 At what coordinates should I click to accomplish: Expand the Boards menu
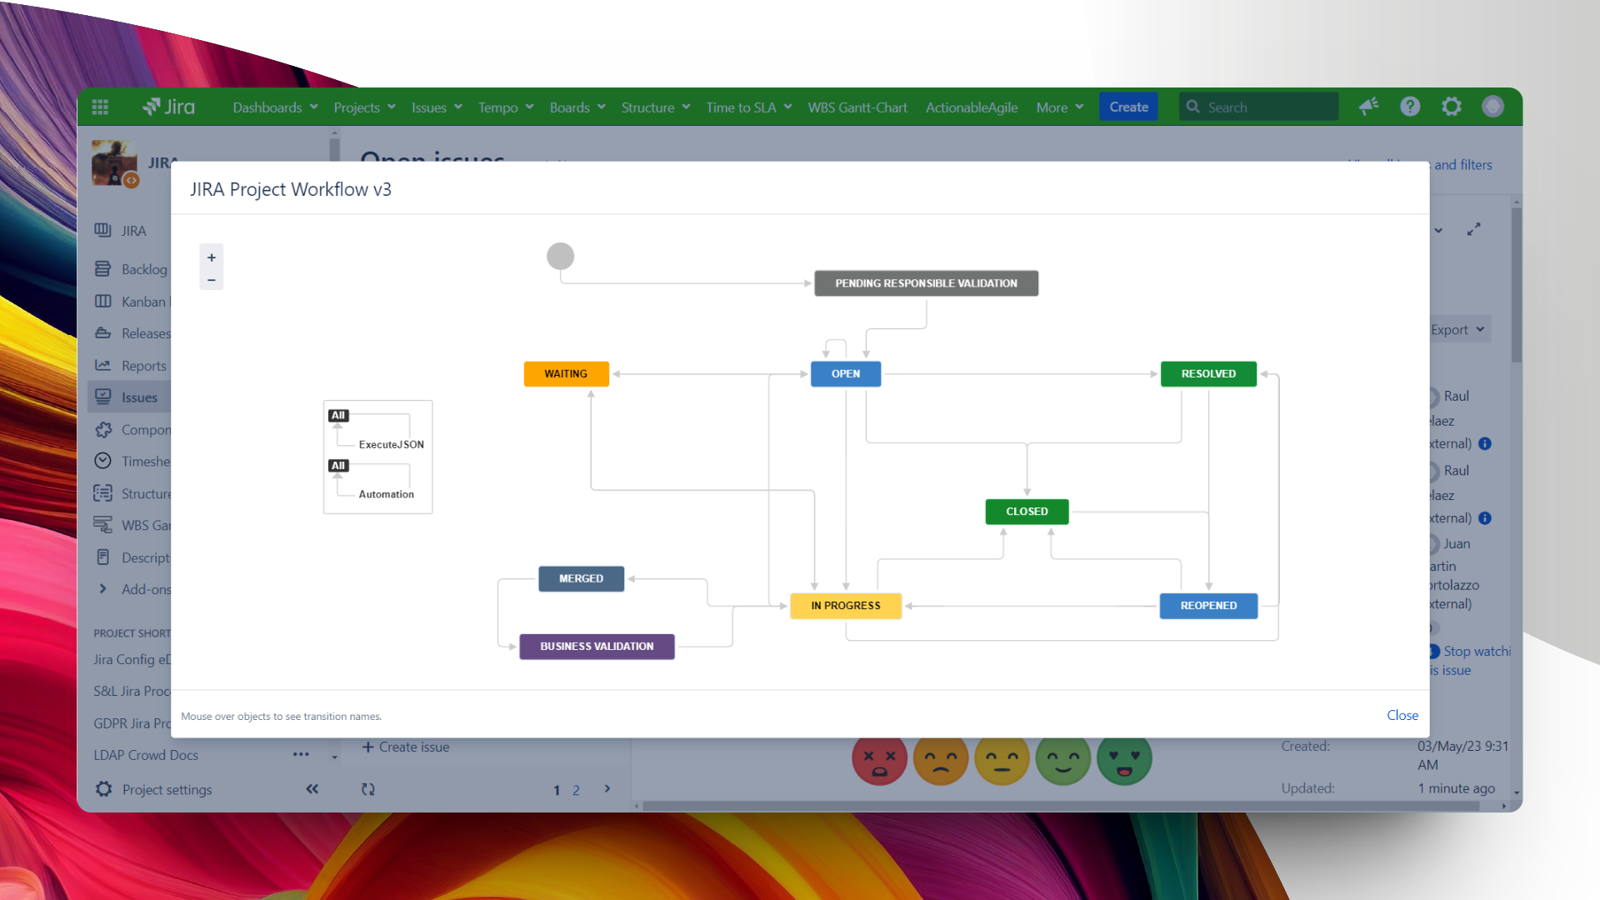(578, 107)
